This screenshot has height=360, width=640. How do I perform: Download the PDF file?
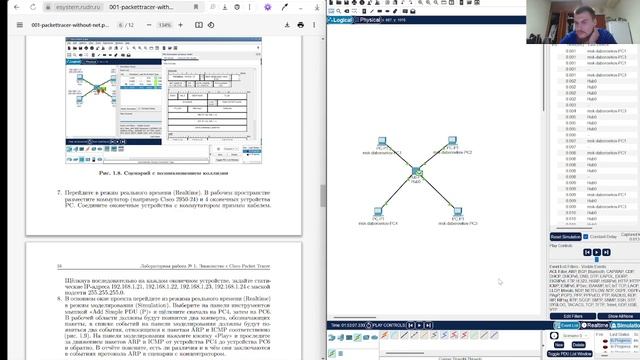[x=287, y=25]
